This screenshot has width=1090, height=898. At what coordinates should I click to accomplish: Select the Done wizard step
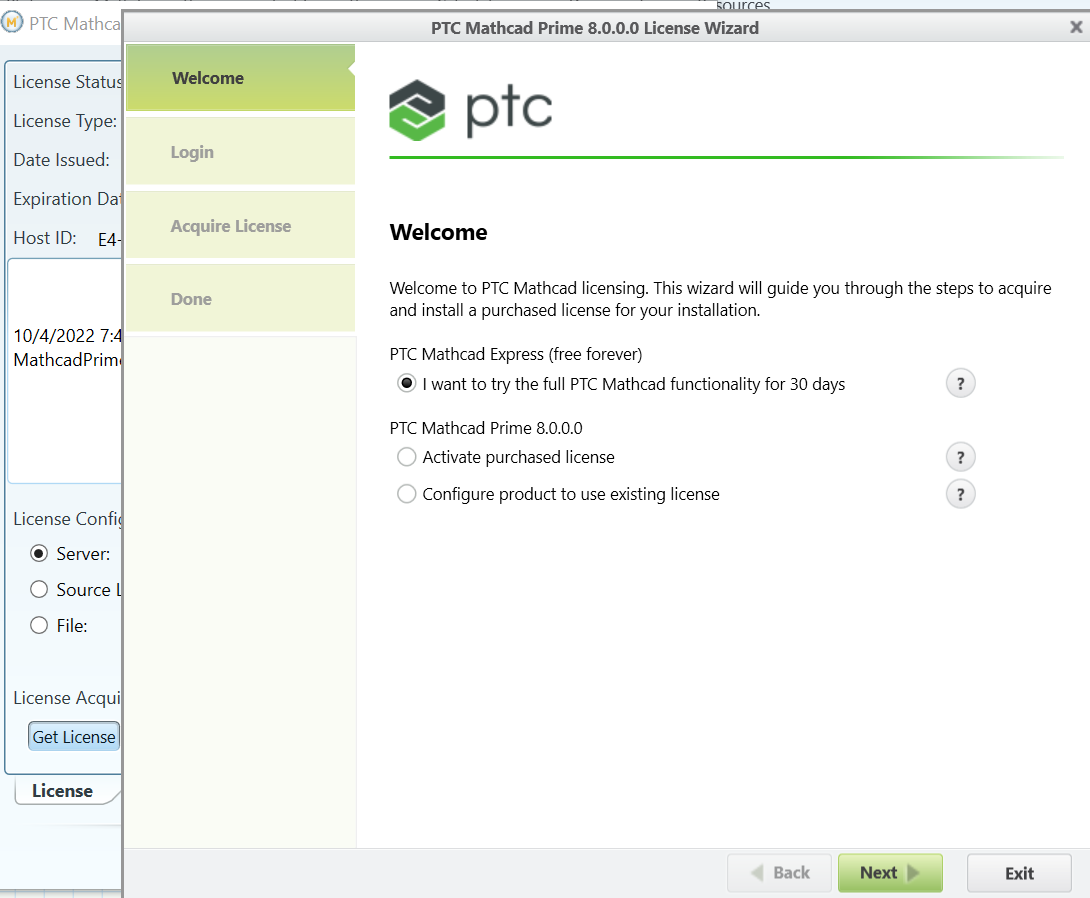[239, 297]
